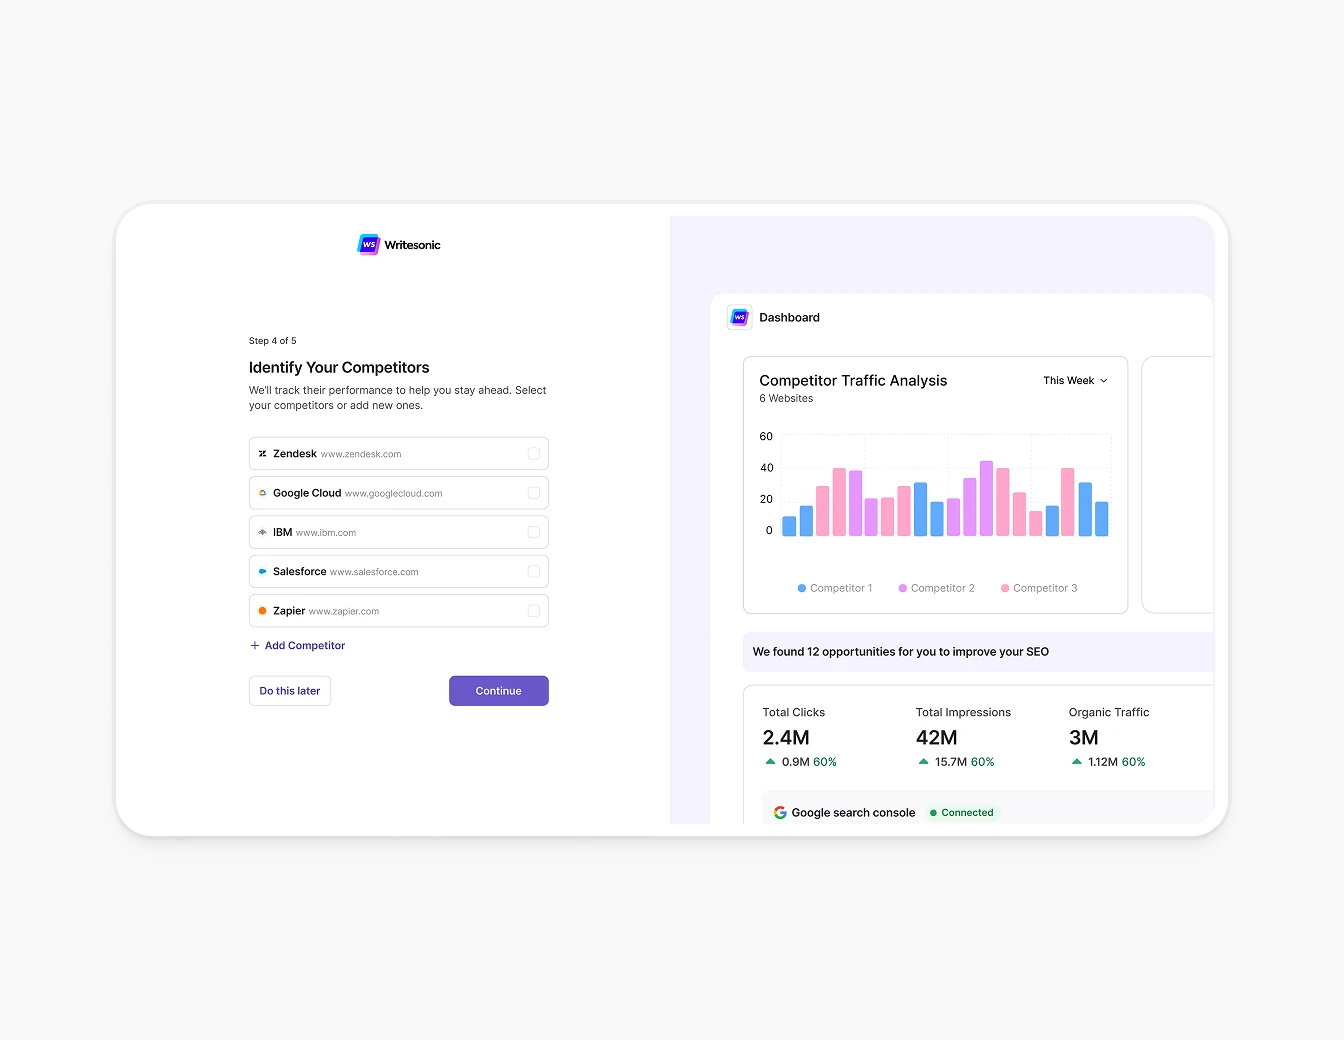Enable the Salesforce competitor checkbox

pos(534,571)
